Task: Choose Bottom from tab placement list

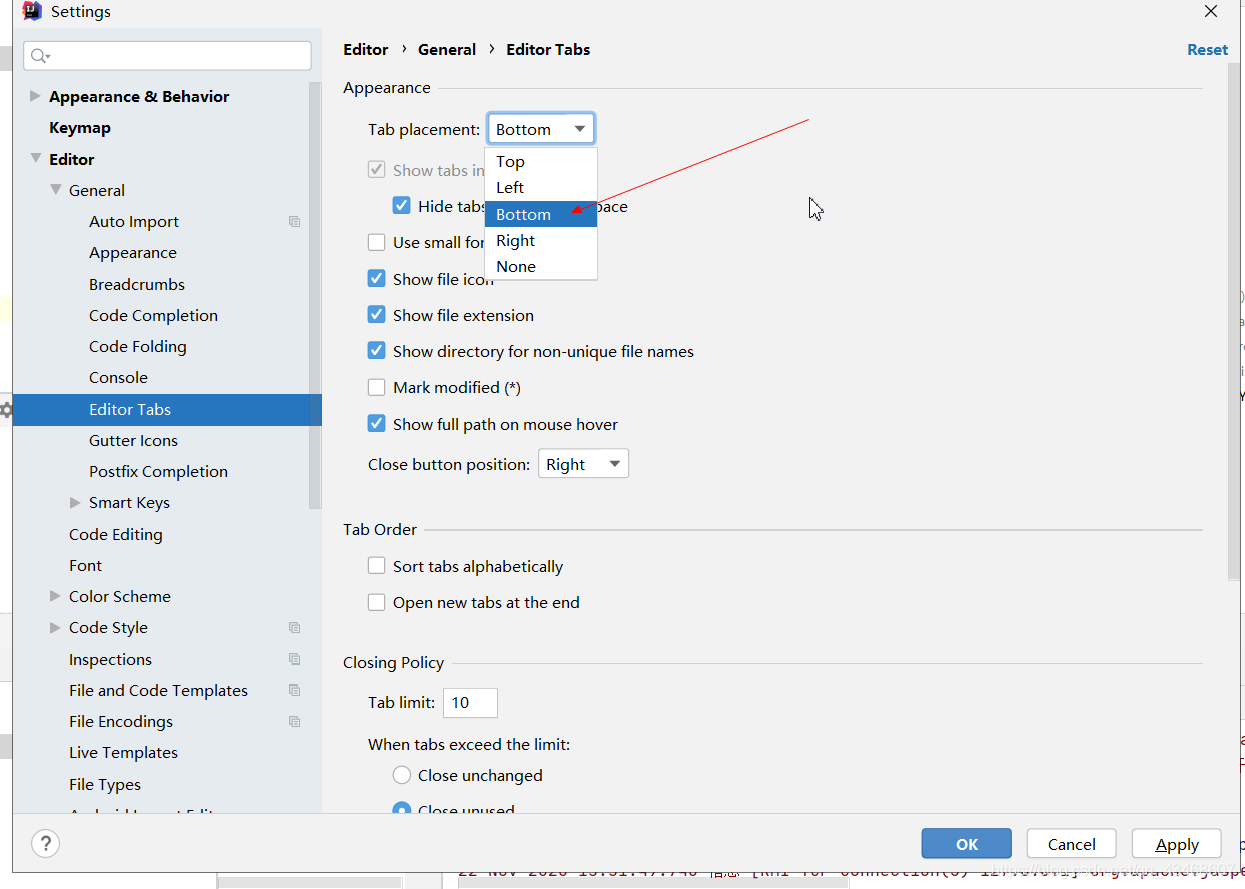Action: click(x=541, y=214)
